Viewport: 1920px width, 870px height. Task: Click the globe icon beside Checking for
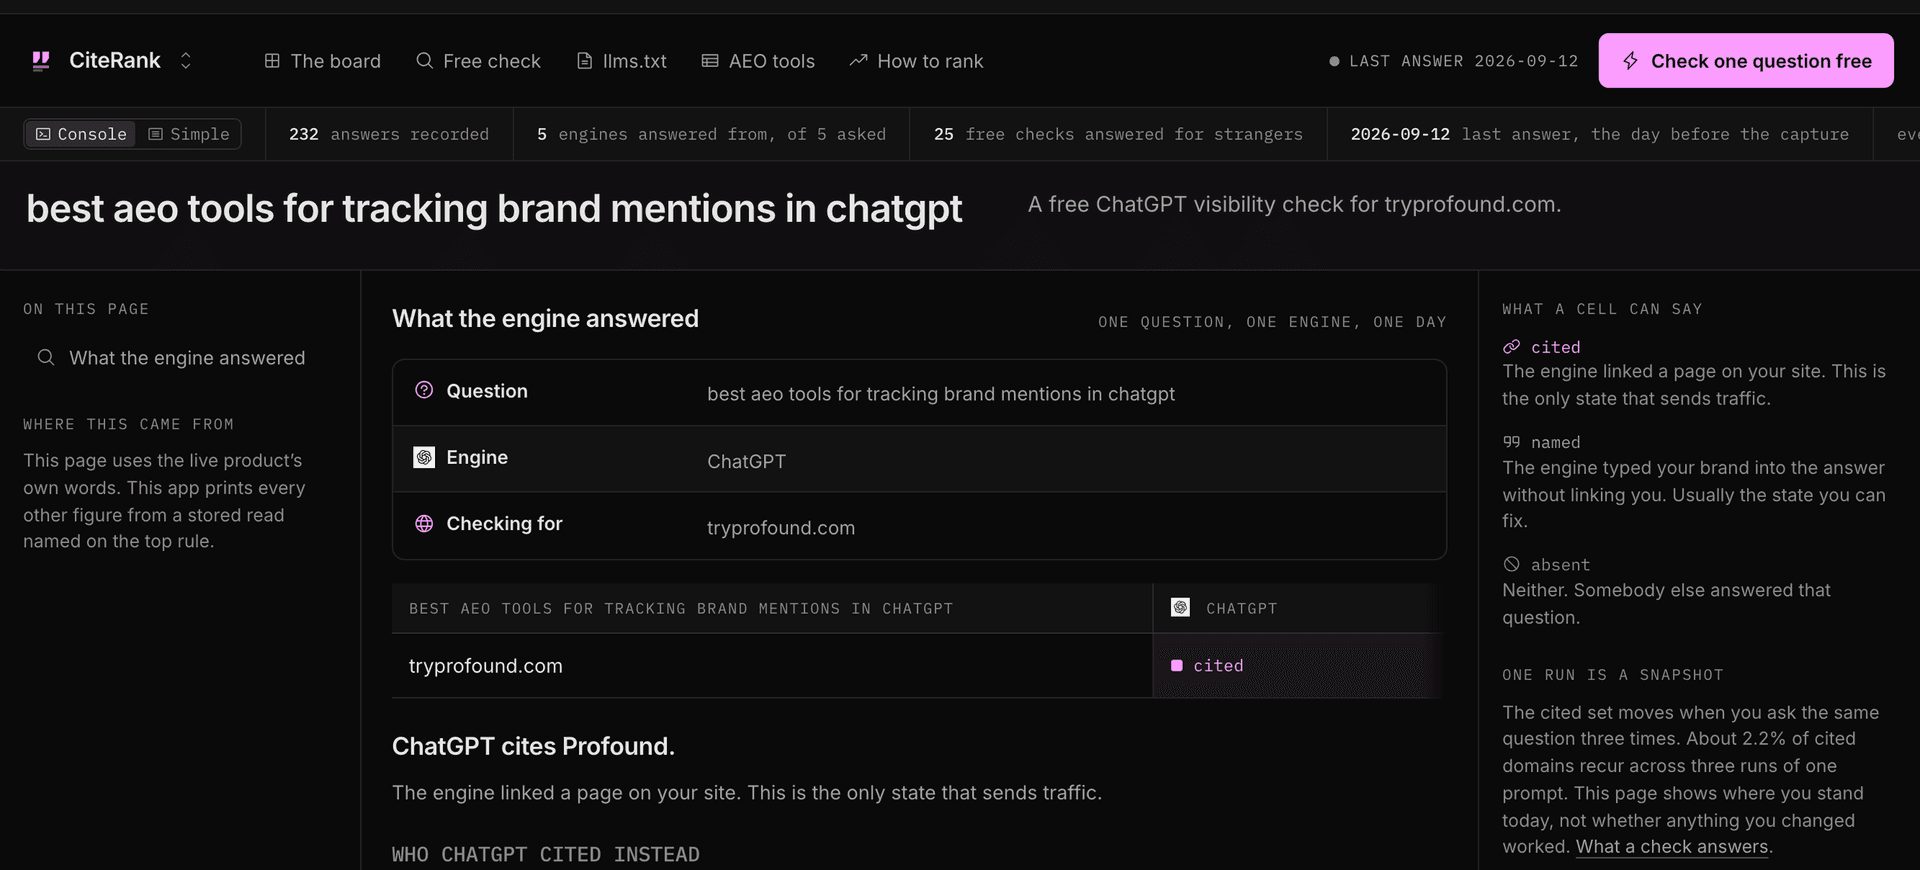pyautogui.click(x=424, y=523)
